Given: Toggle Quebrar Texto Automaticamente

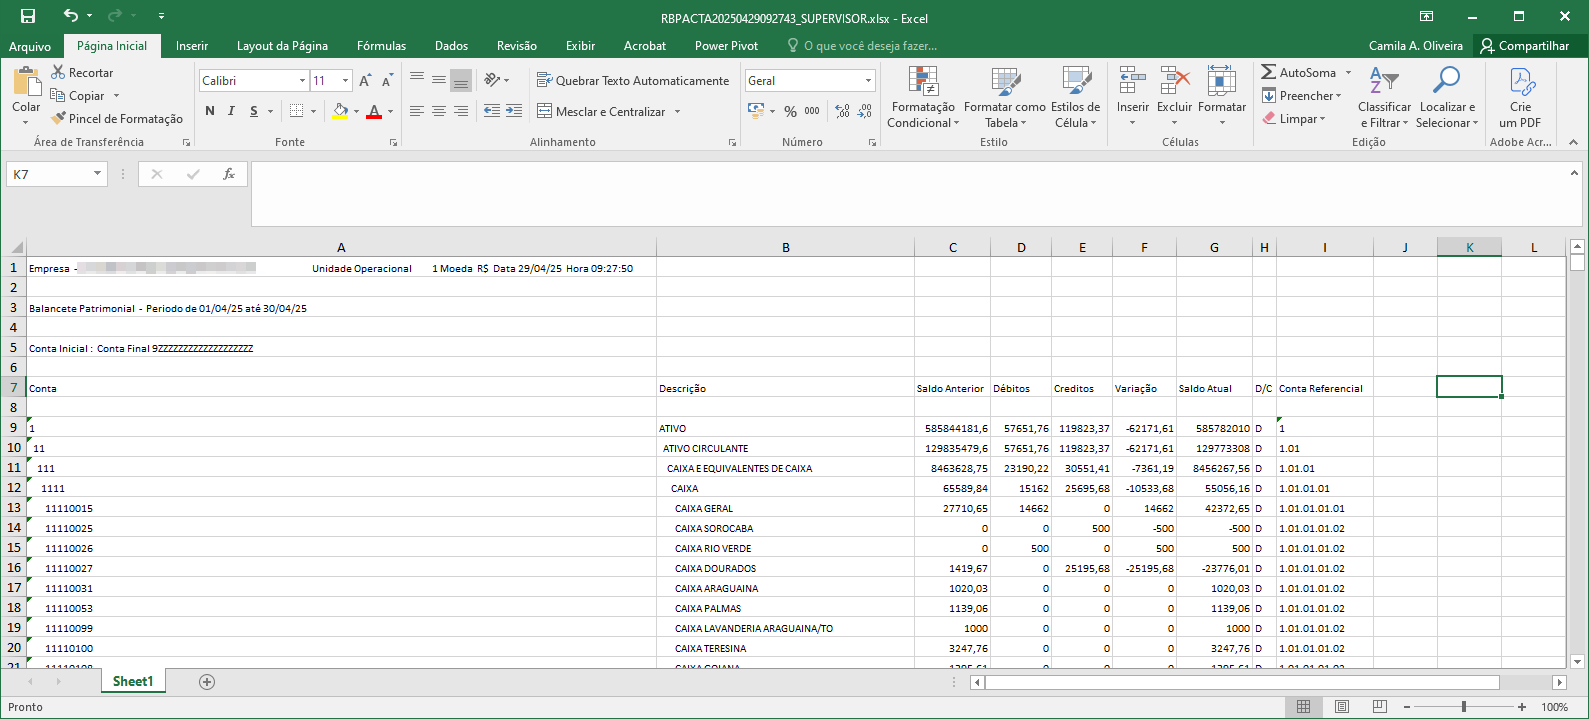Looking at the screenshot, I should 633,80.
